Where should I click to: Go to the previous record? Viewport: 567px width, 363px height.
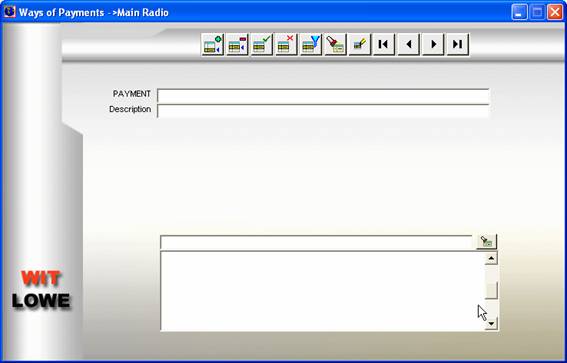click(x=409, y=45)
